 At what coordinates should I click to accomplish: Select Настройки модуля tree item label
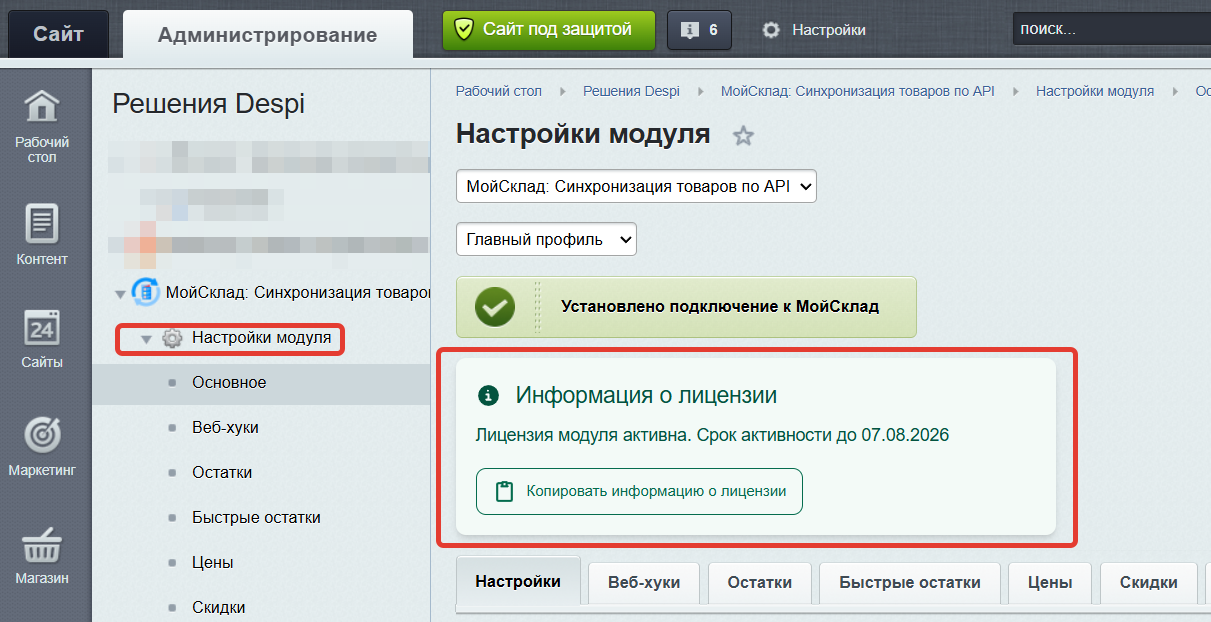click(261, 338)
